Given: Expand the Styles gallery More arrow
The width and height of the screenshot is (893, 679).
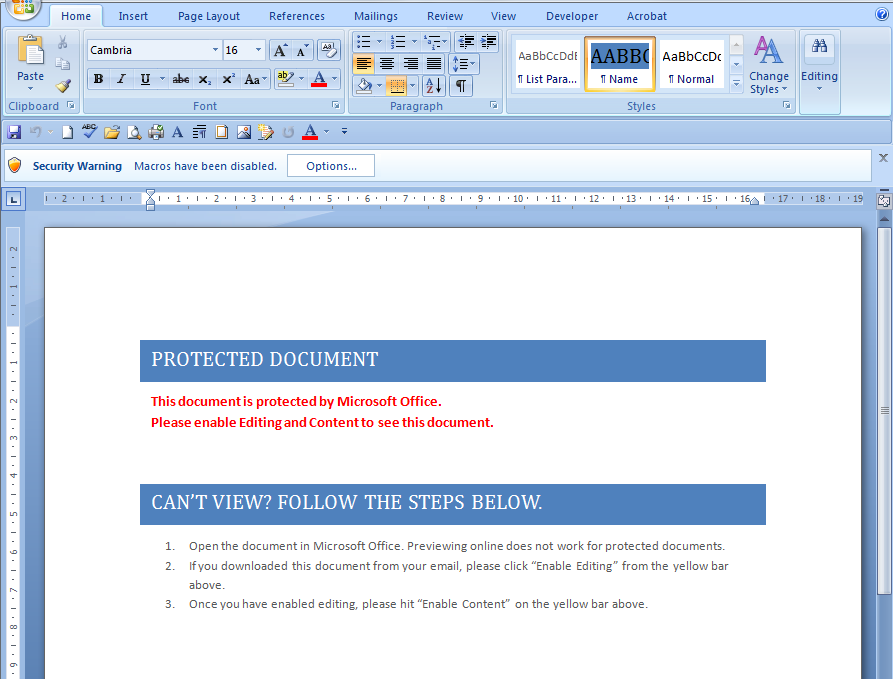Looking at the screenshot, I should point(736,84).
